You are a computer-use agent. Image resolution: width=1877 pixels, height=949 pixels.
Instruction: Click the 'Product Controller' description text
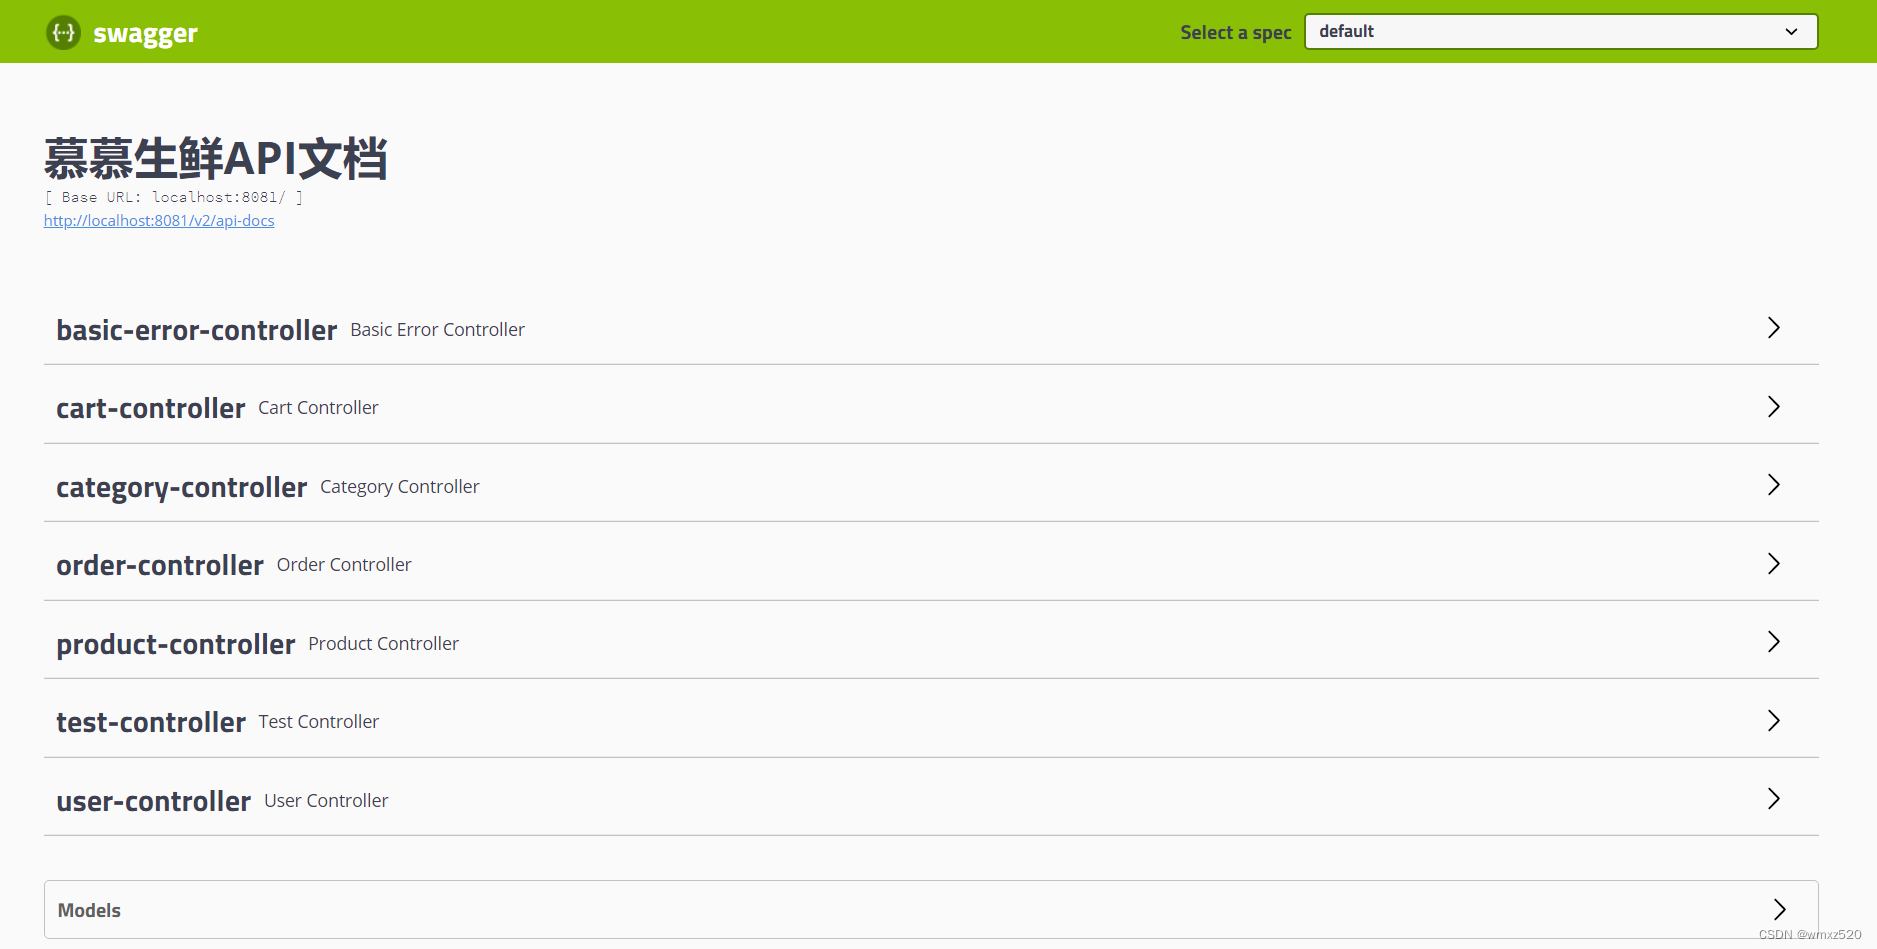click(x=384, y=643)
